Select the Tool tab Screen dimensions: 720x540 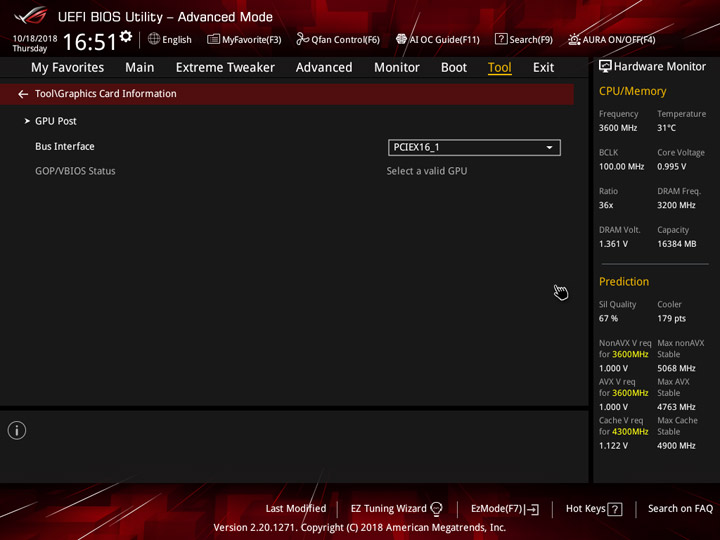pos(500,68)
